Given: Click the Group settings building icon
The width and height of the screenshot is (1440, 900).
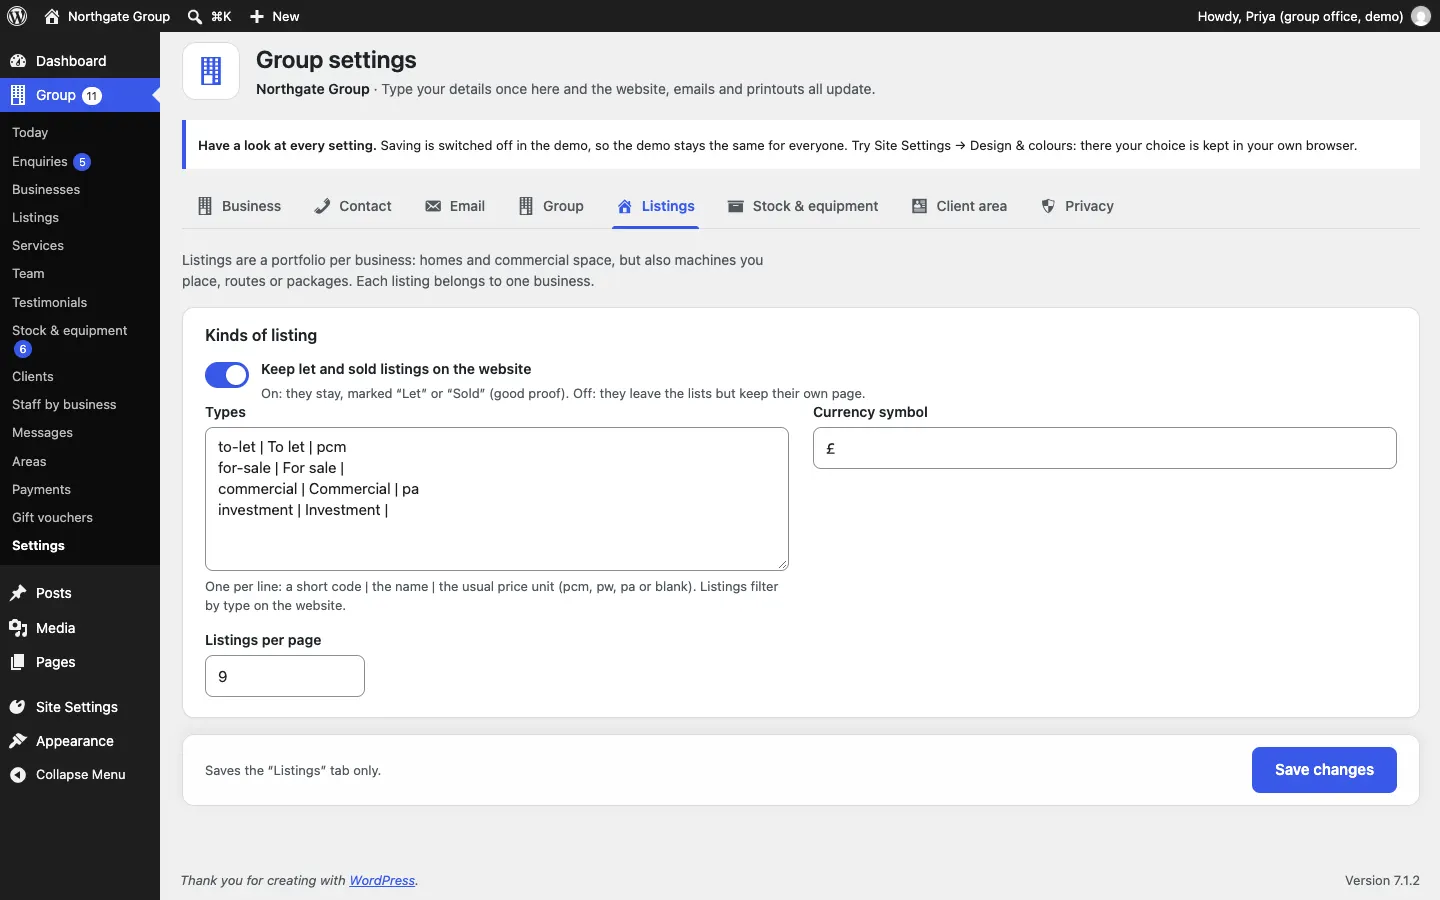Looking at the screenshot, I should point(211,71).
